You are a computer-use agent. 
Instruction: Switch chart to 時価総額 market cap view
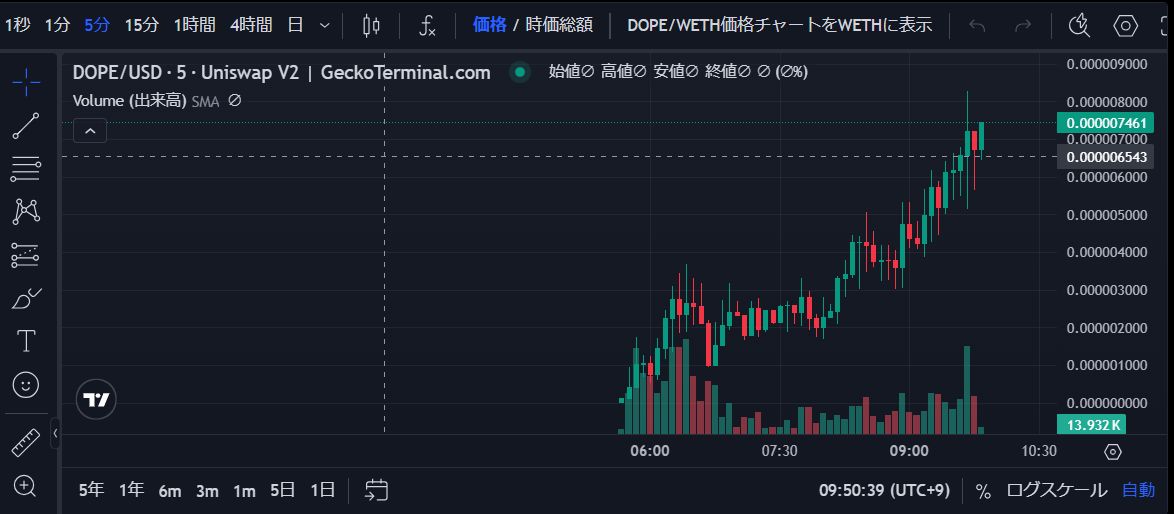point(559,25)
